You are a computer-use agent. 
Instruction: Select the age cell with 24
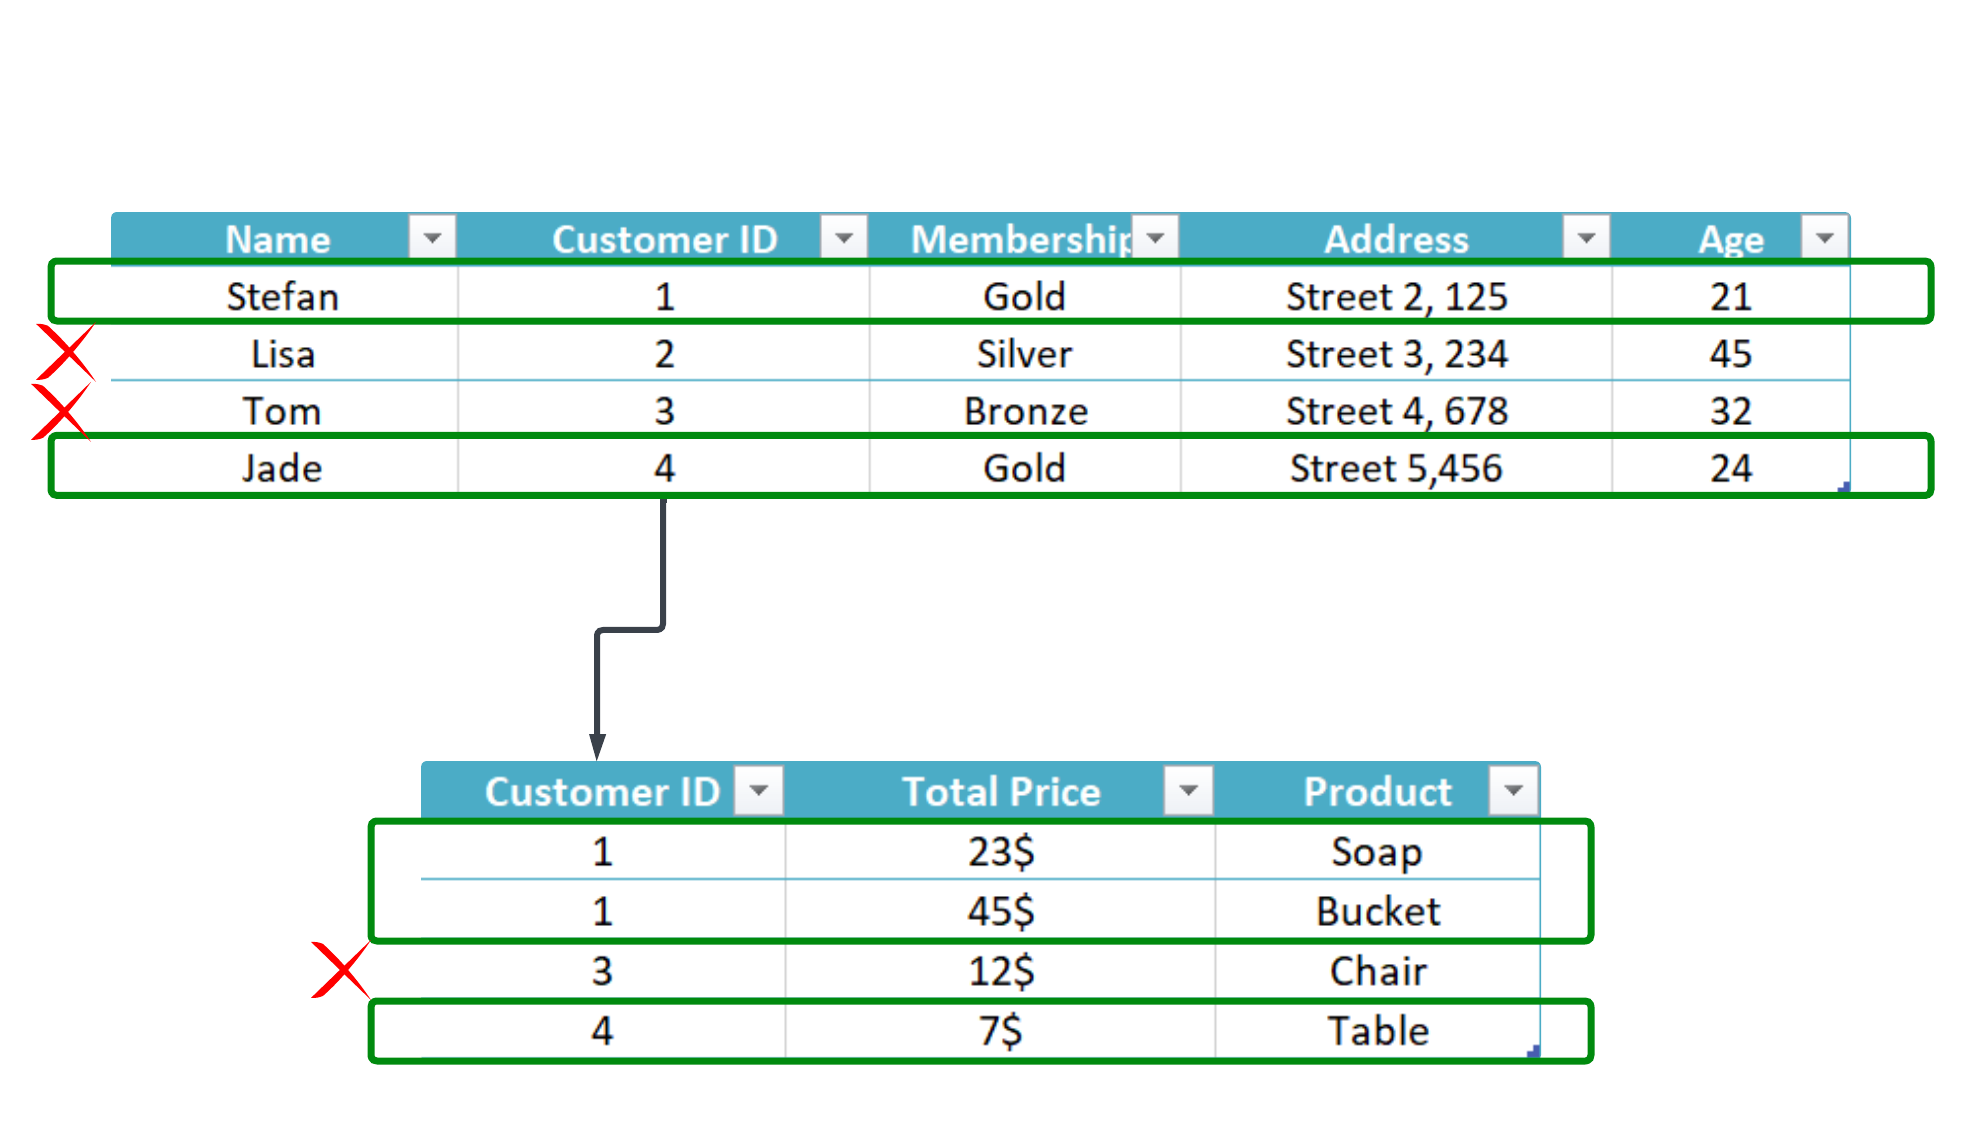tap(1731, 467)
